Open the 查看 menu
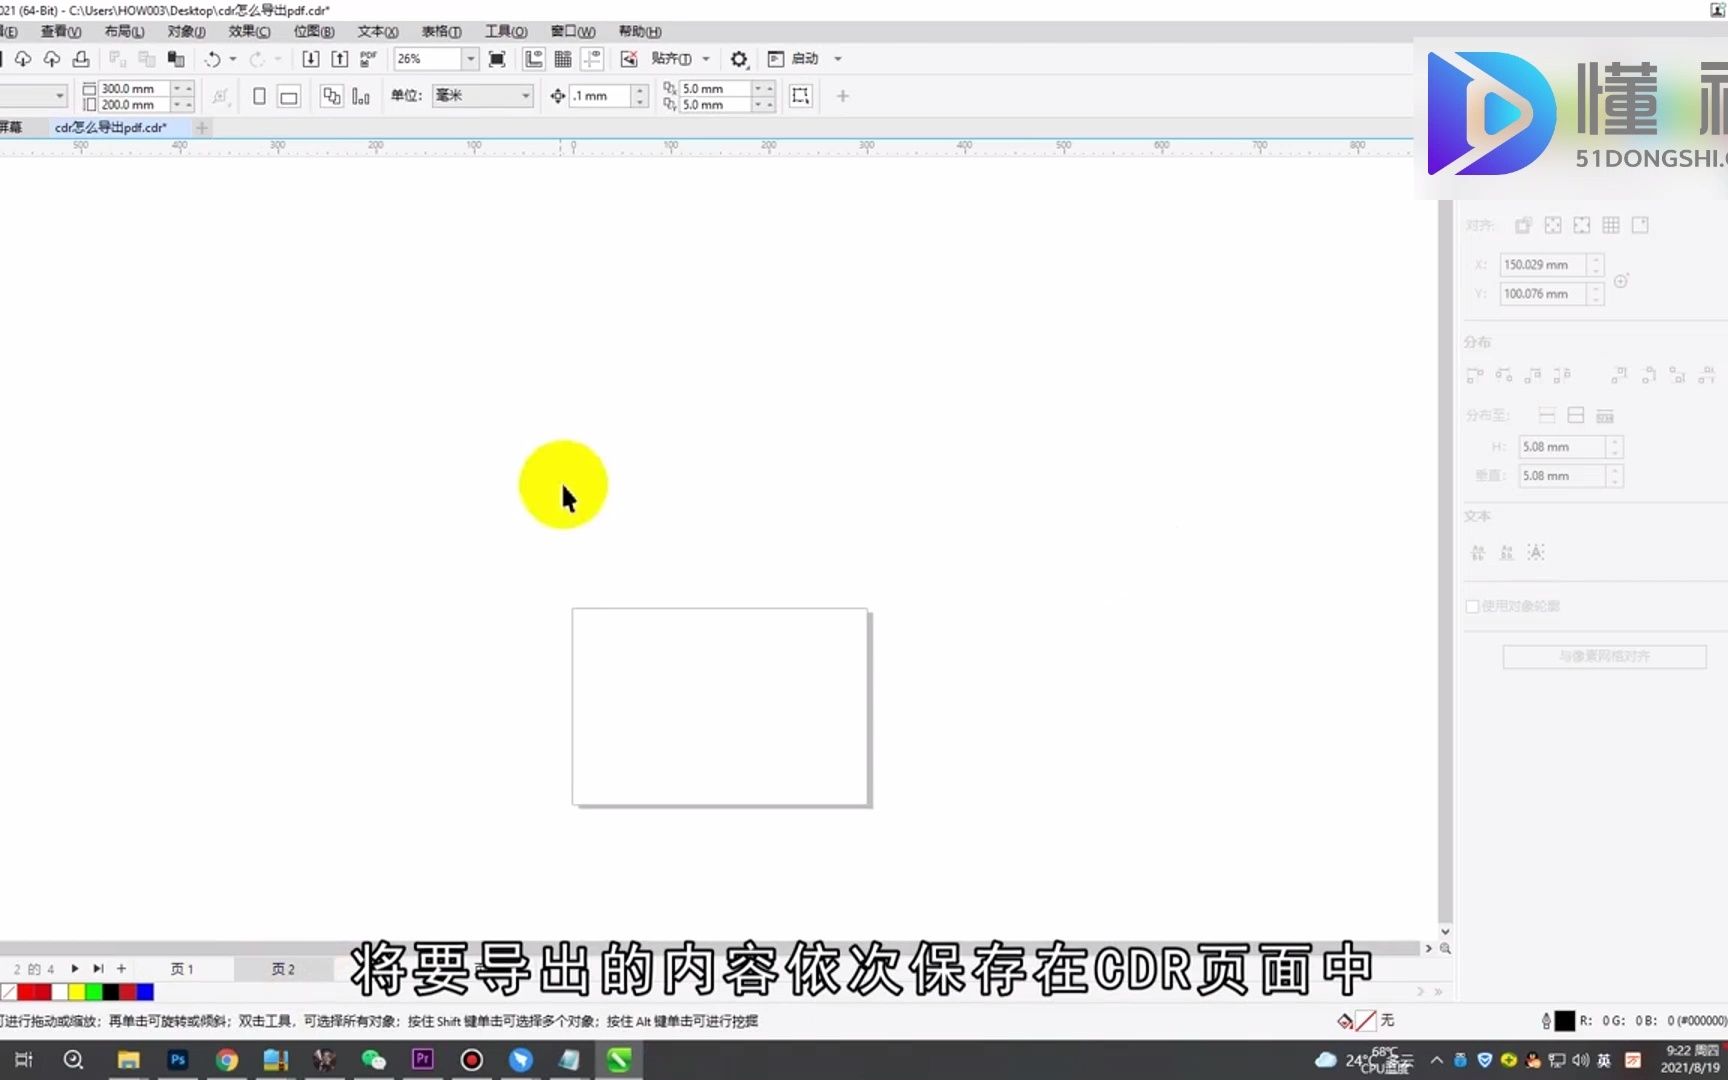Viewport: 1728px width, 1080px height. tap(61, 32)
